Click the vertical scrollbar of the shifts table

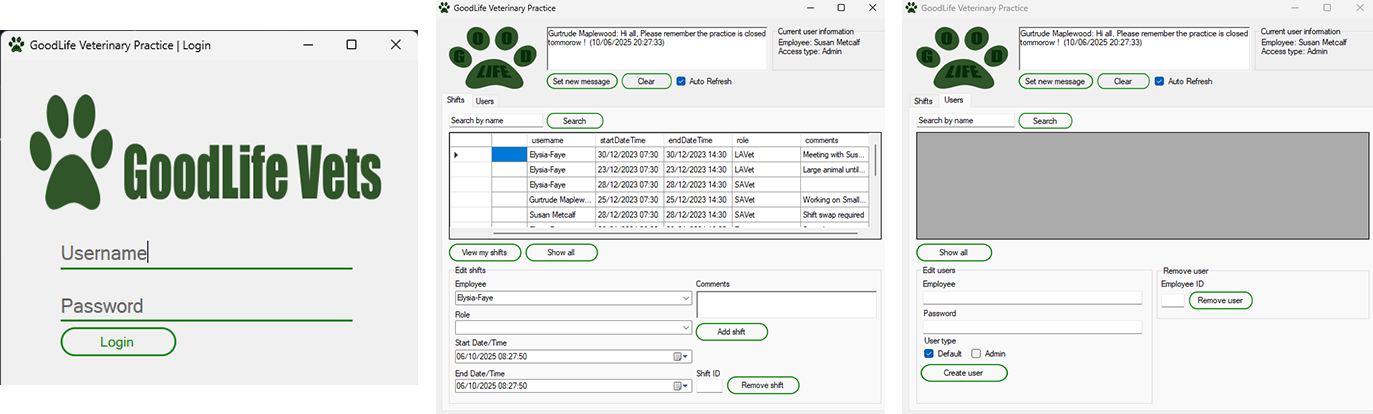click(x=876, y=180)
